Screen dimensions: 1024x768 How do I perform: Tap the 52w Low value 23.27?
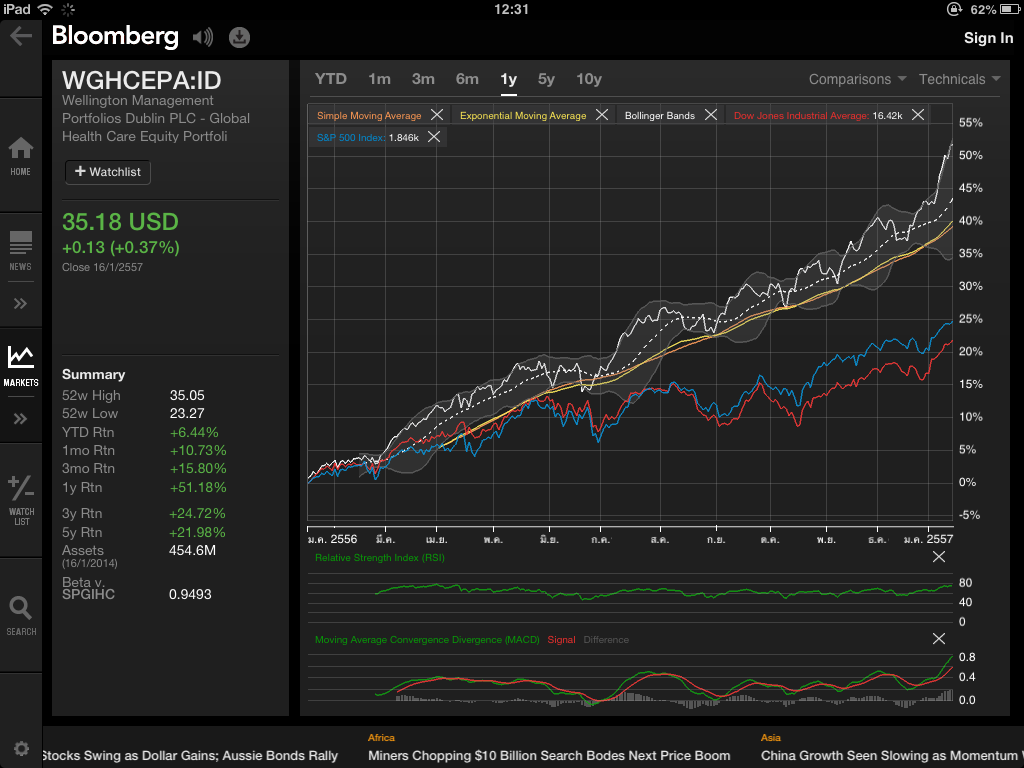187,413
